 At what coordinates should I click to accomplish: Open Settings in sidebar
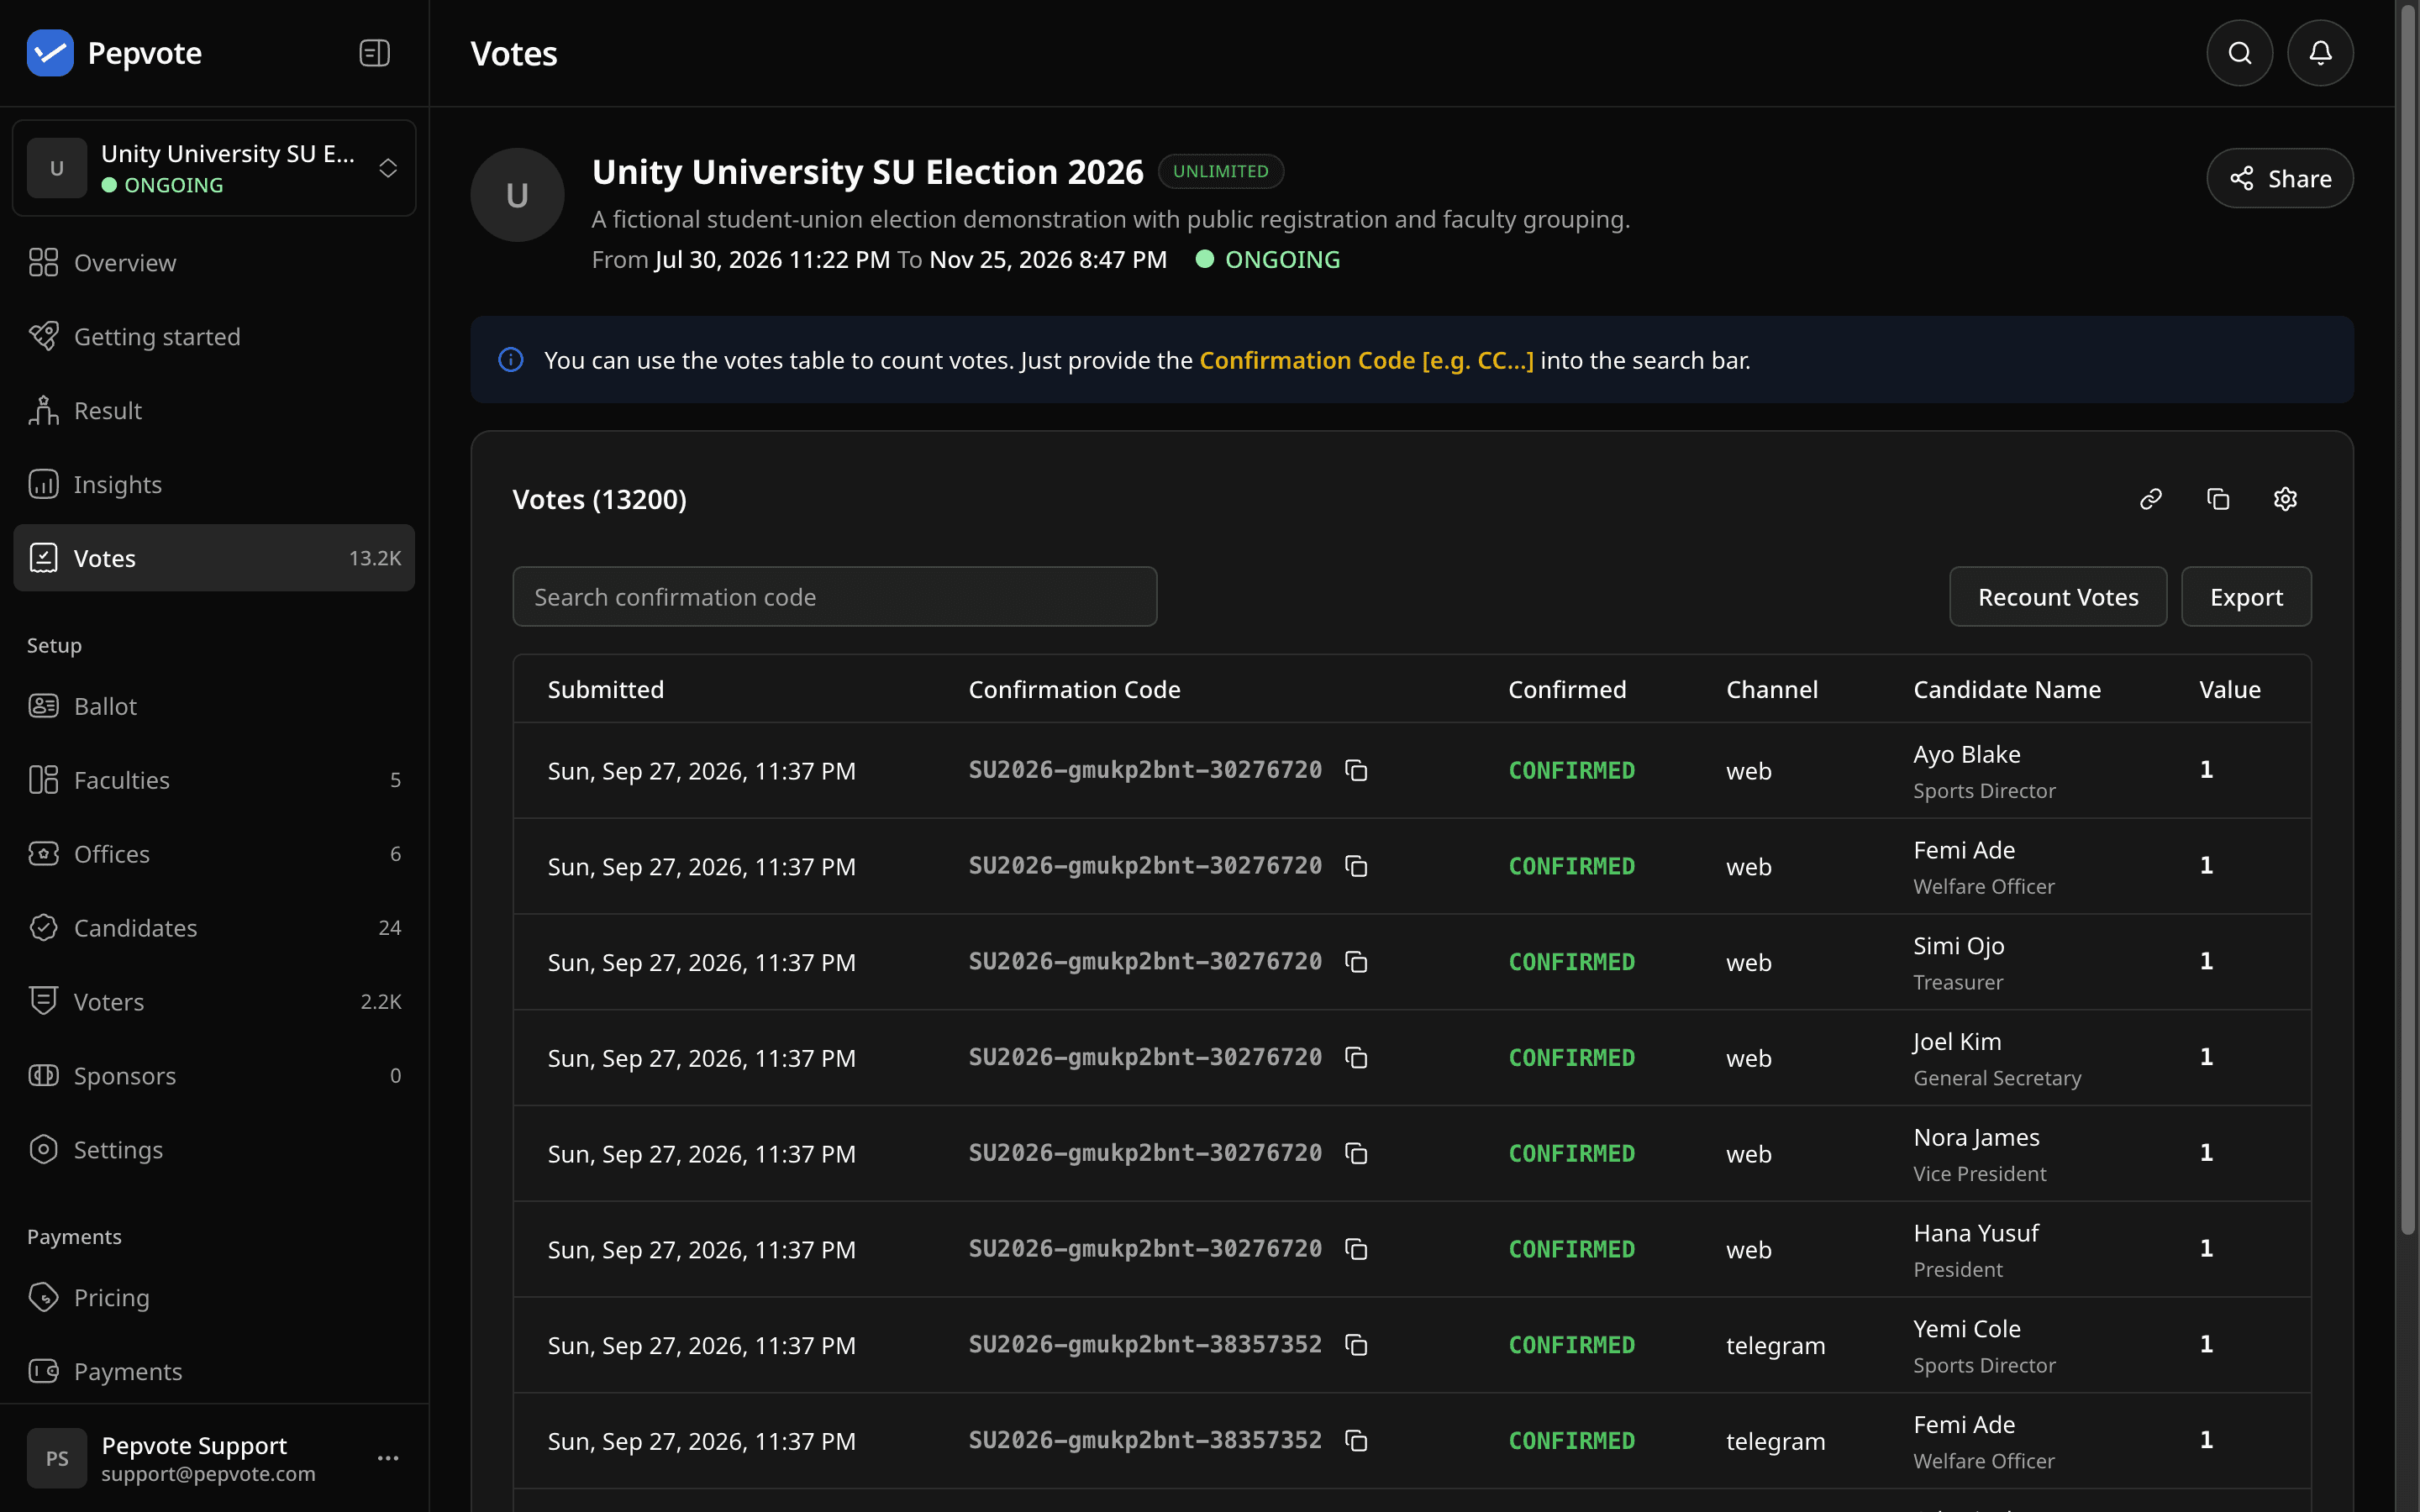(x=214, y=1150)
